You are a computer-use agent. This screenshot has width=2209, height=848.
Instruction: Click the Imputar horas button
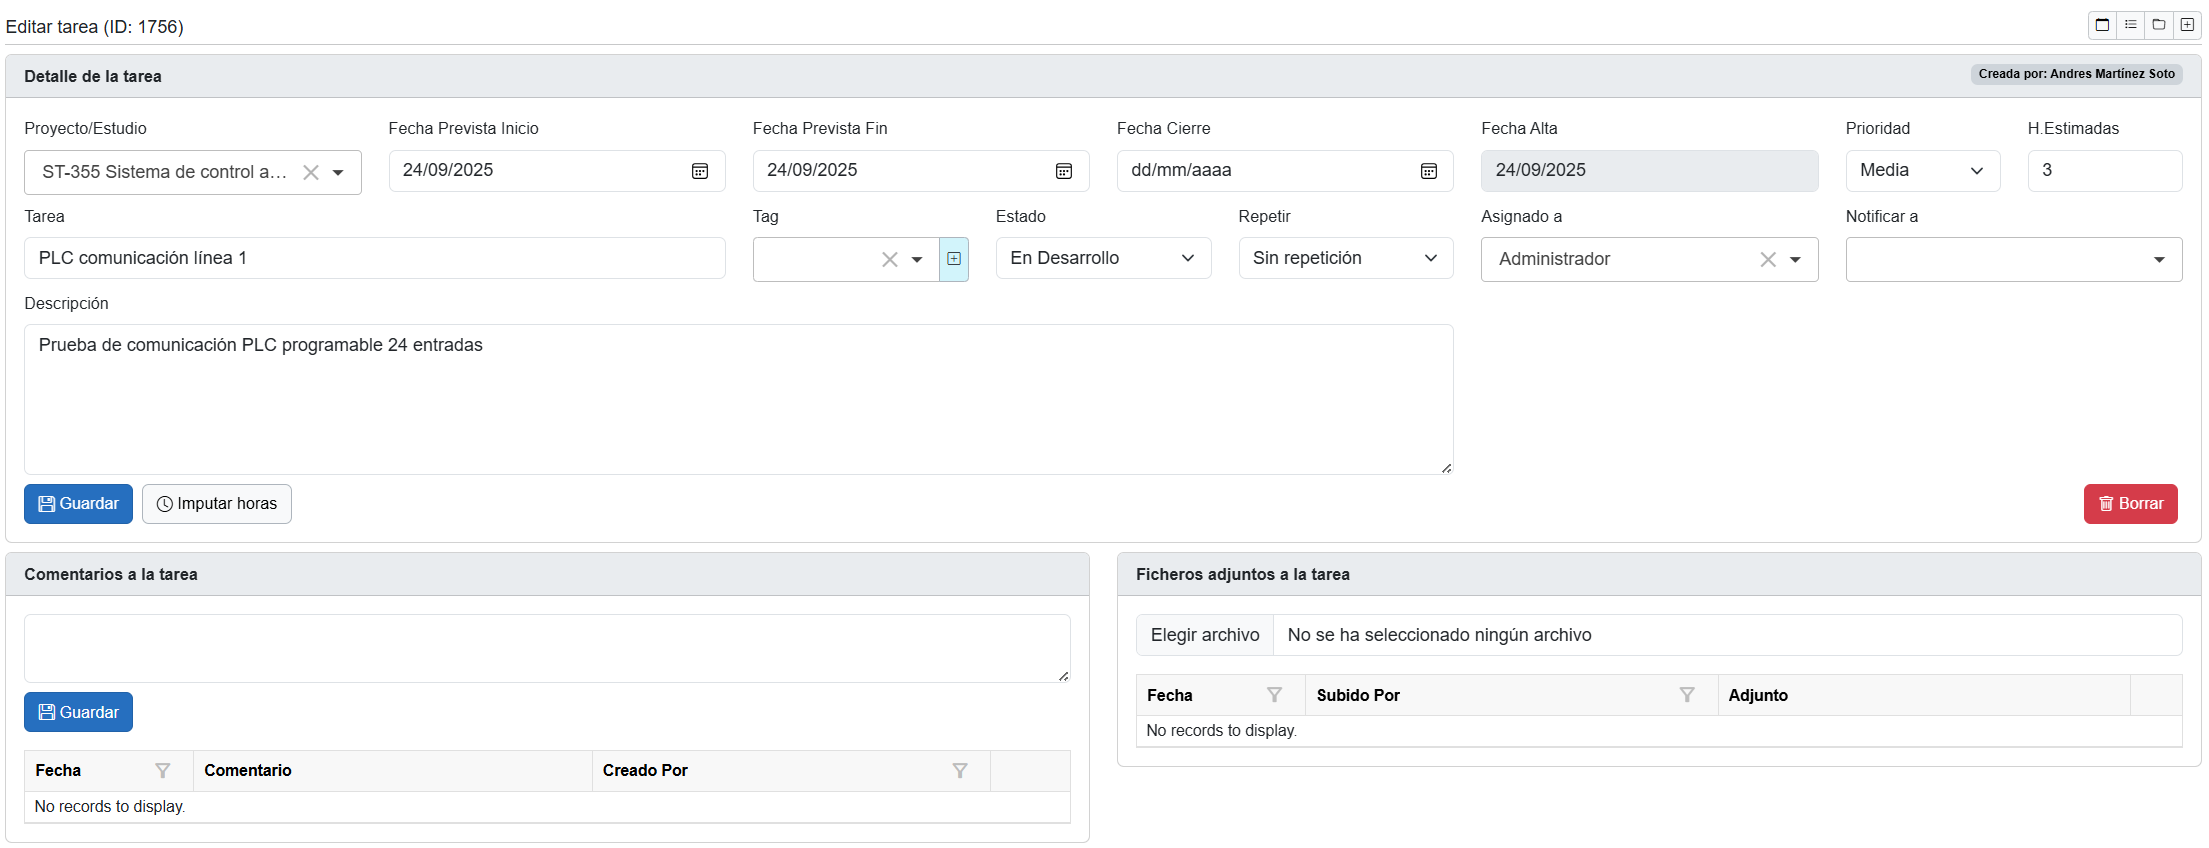pos(217,504)
